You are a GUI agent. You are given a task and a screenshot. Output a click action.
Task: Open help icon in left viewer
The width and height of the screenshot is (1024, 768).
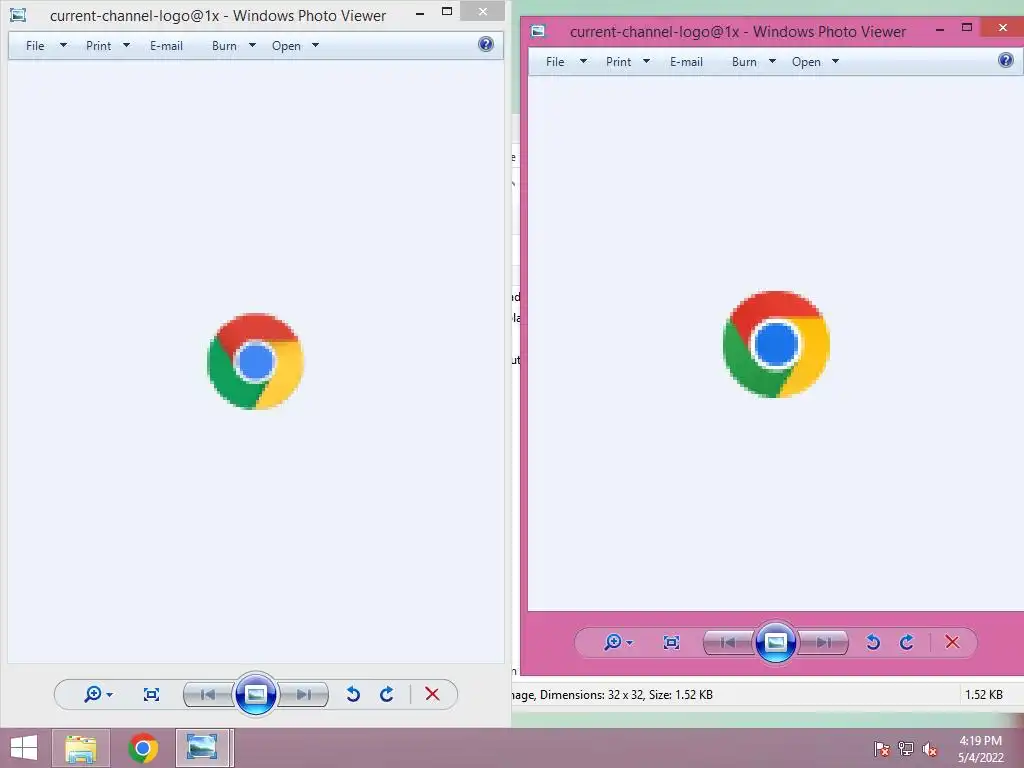(x=486, y=44)
